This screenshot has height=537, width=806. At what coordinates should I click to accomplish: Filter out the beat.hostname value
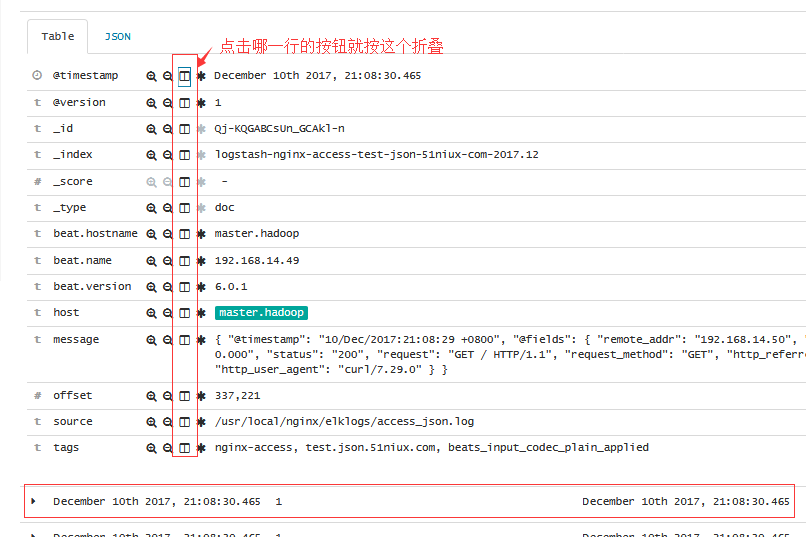(x=168, y=234)
